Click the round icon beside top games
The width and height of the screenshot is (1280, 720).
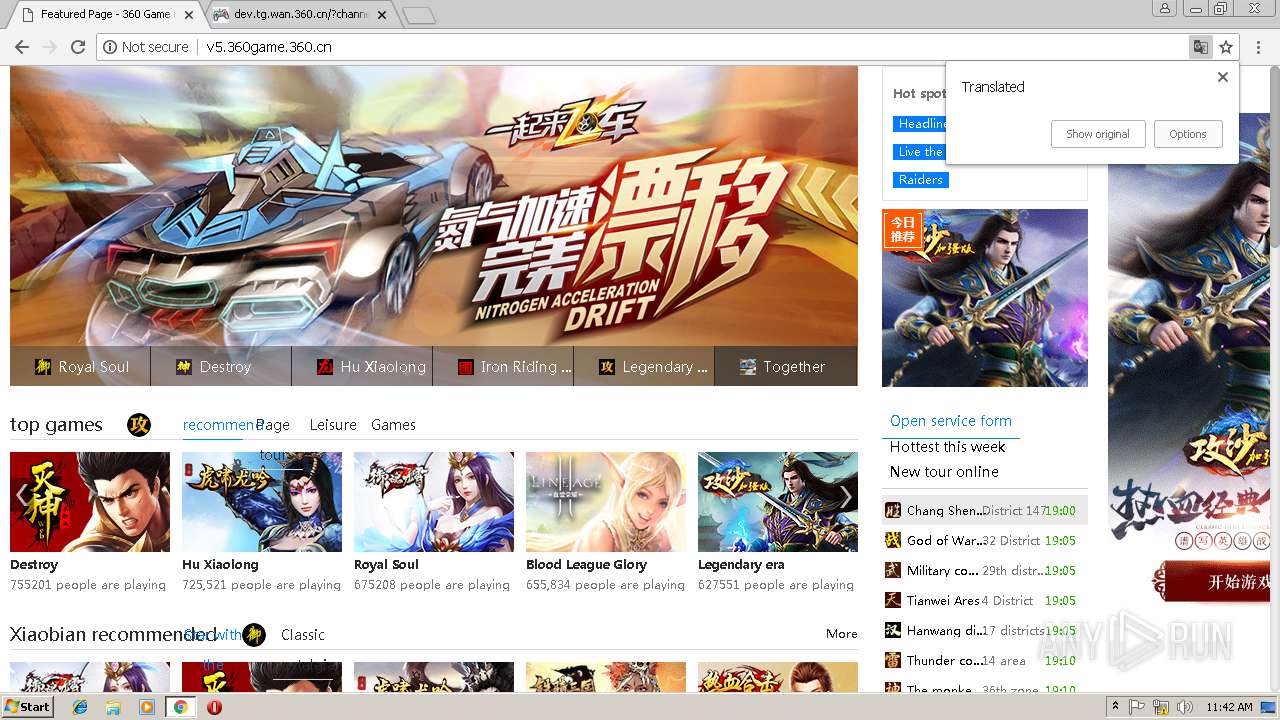139,425
